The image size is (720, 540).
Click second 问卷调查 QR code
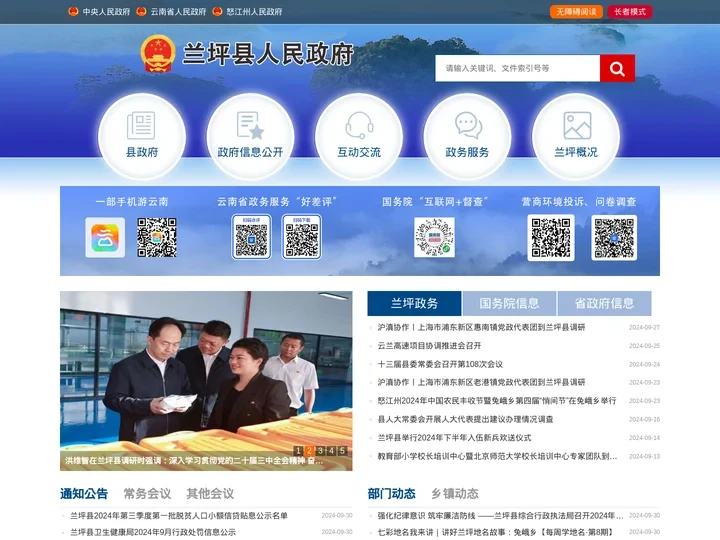pos(614,238)
